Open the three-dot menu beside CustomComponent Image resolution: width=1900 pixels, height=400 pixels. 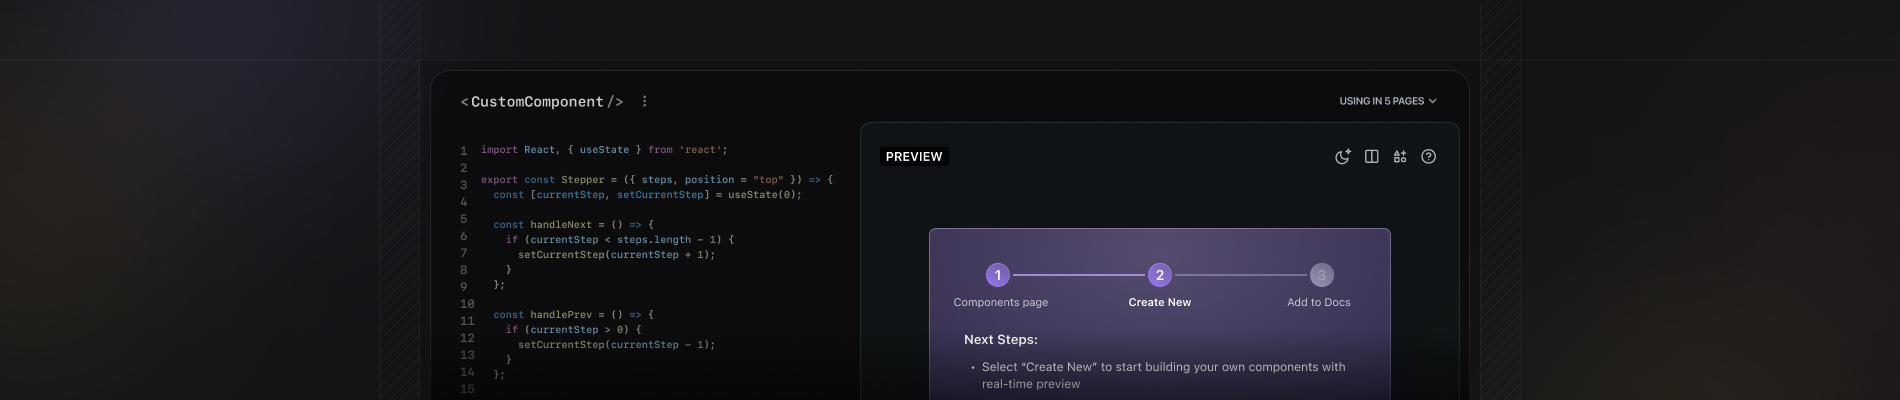pos(645,101)
